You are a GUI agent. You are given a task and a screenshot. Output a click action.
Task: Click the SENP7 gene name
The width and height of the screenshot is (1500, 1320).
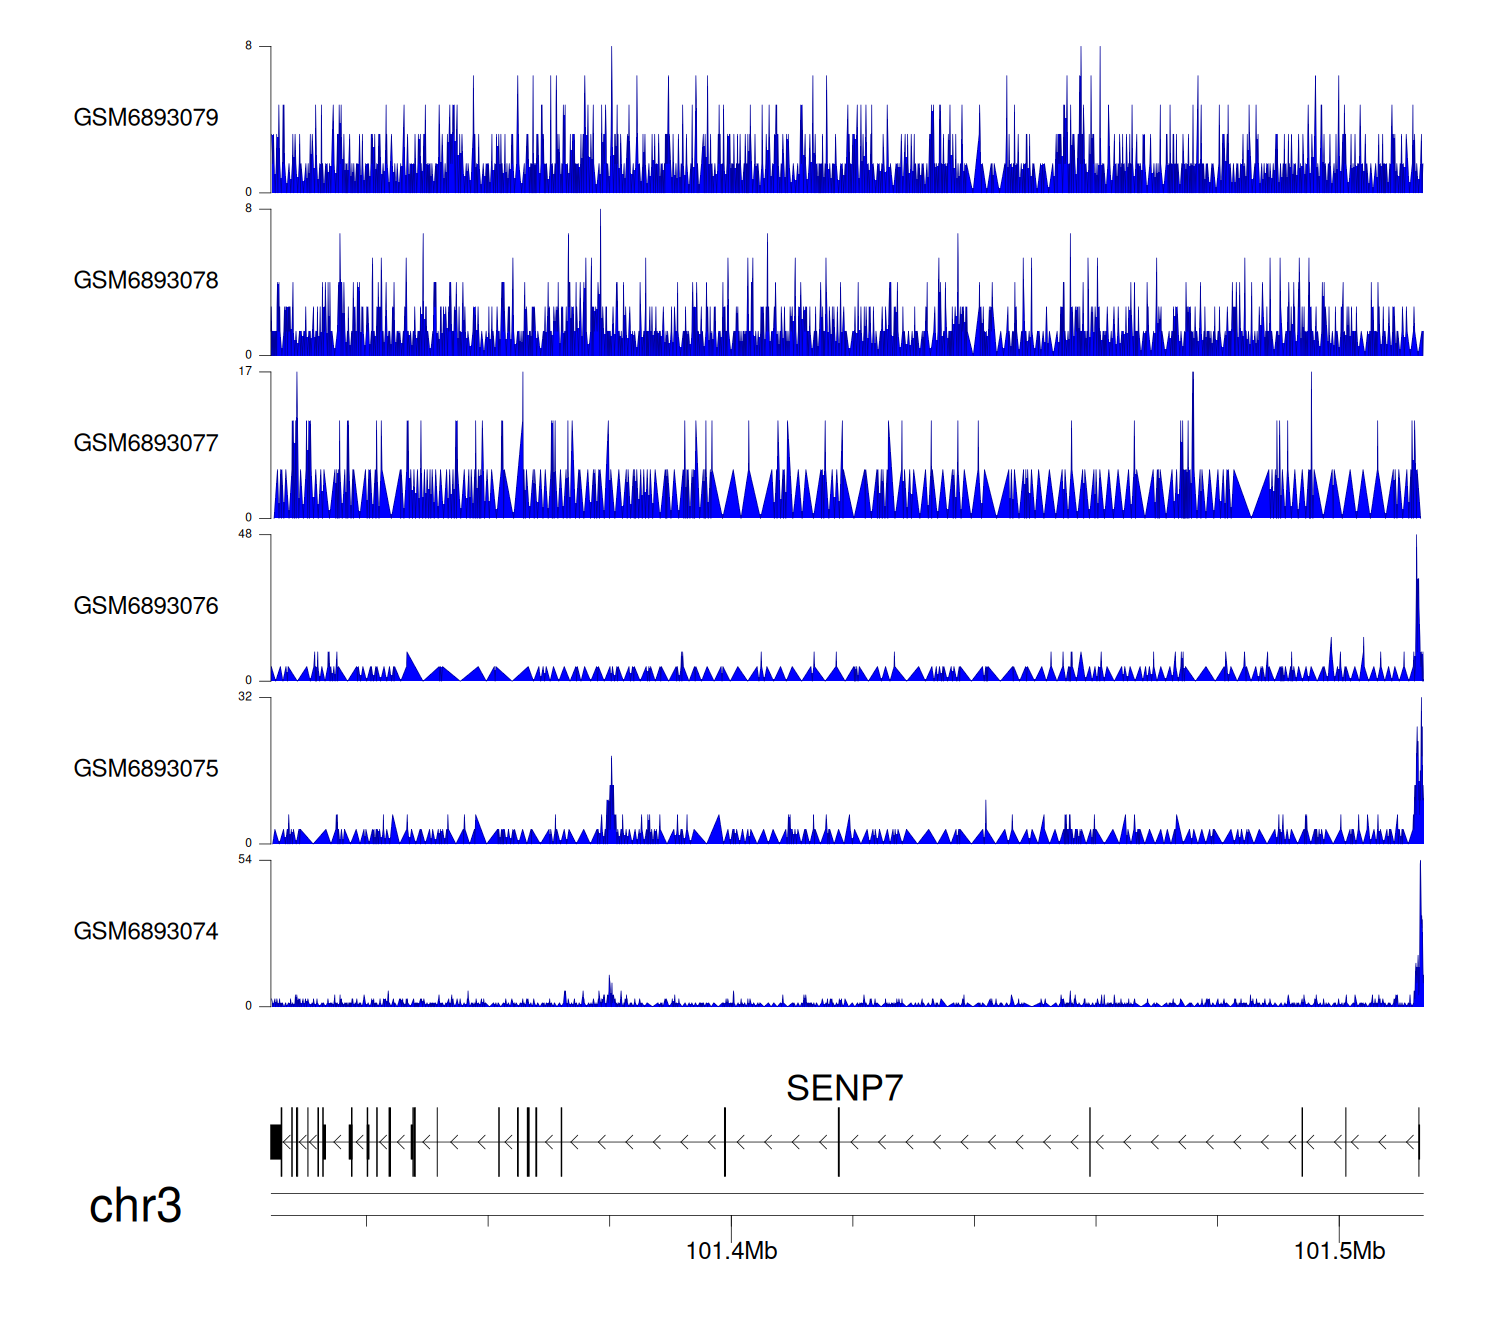[x=844, y=1088]
